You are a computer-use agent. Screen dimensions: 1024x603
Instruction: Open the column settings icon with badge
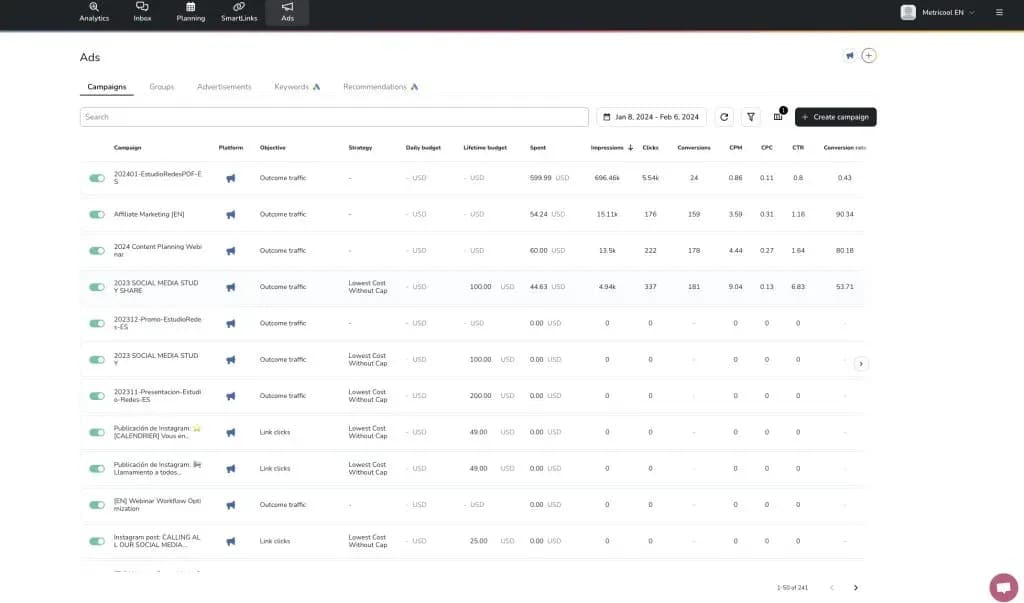point(778,116)
